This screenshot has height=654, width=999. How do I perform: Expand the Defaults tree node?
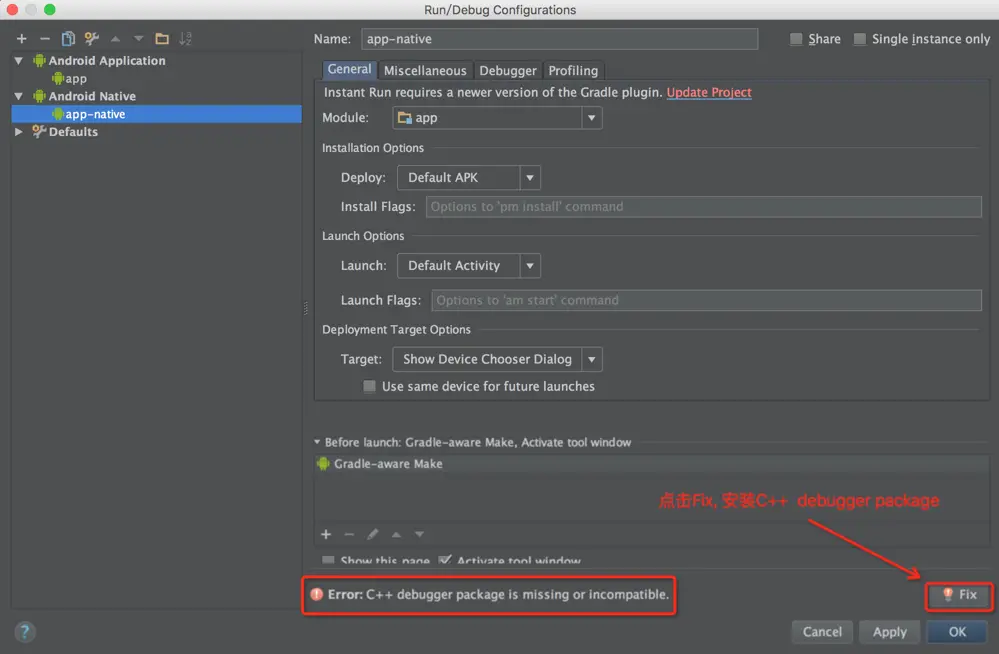coord(18,131)
